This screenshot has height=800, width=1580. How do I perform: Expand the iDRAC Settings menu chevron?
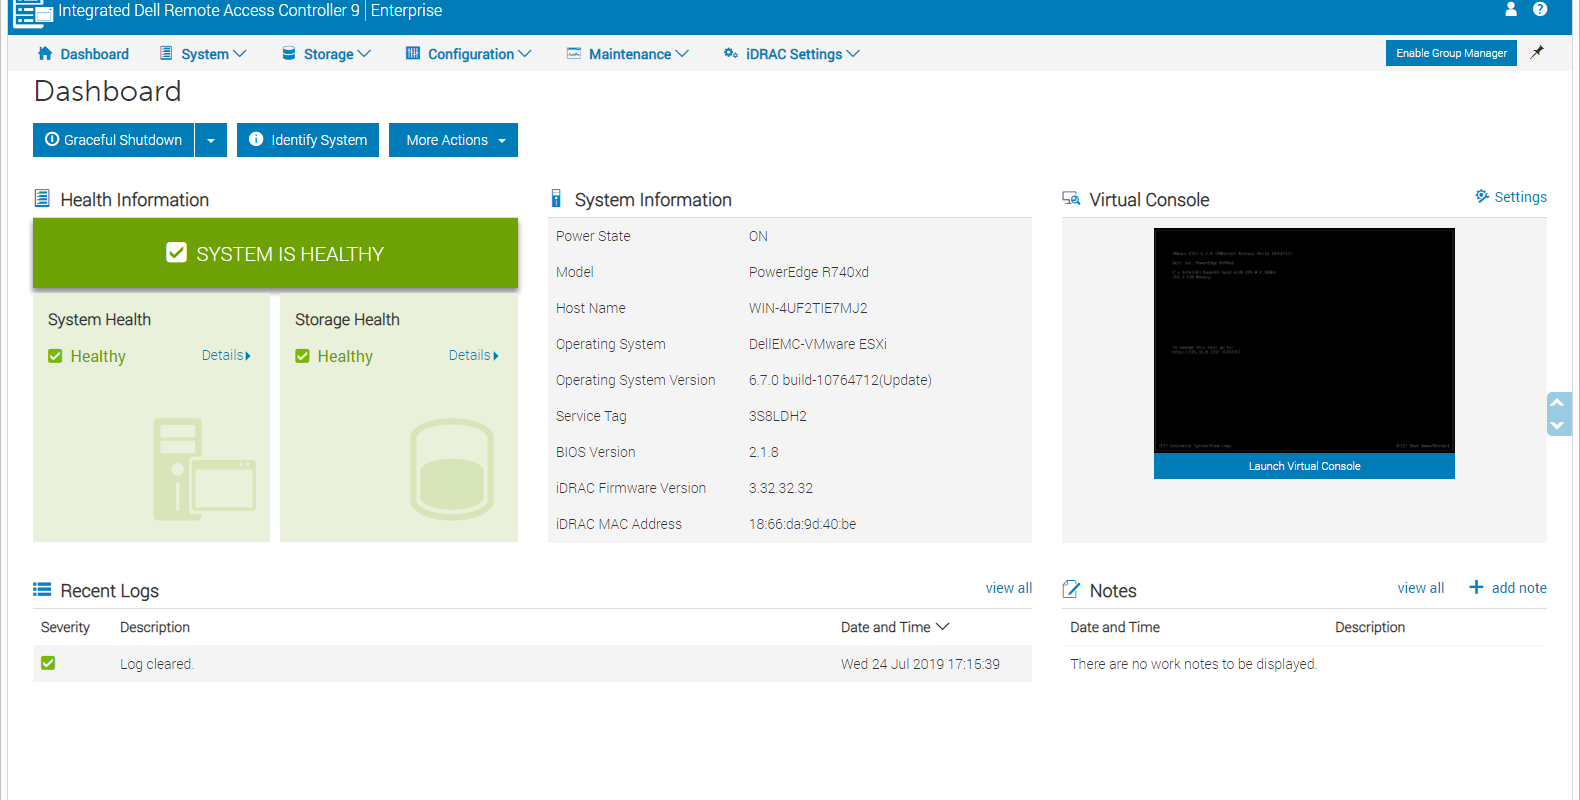[x=853, y=54]
